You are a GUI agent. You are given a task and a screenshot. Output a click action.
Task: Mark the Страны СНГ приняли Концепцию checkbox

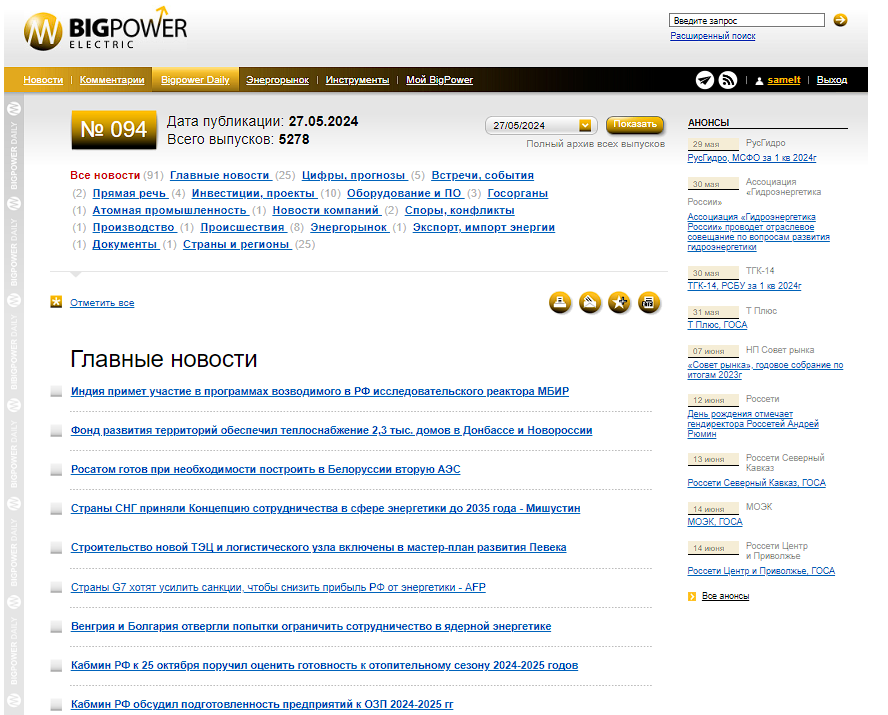(x=56, y=508)
